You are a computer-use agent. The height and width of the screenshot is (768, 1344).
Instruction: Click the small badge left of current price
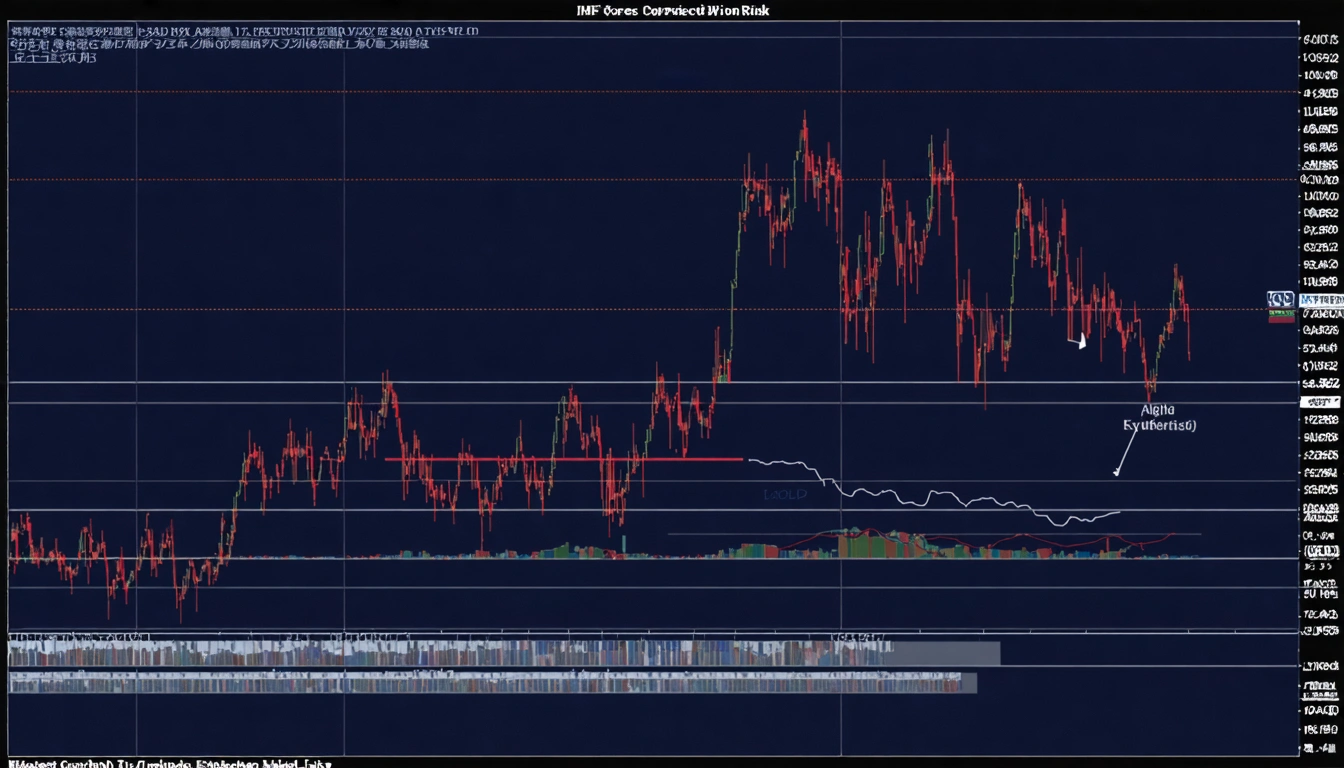click(x=1279, y=299)
